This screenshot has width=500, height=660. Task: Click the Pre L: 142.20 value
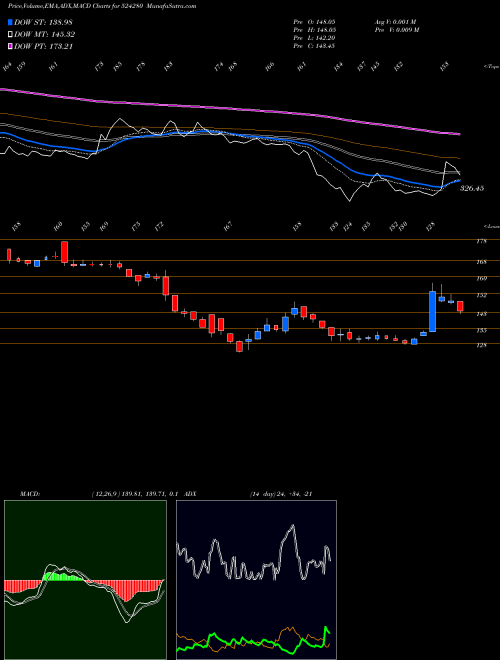click(314, 38)
